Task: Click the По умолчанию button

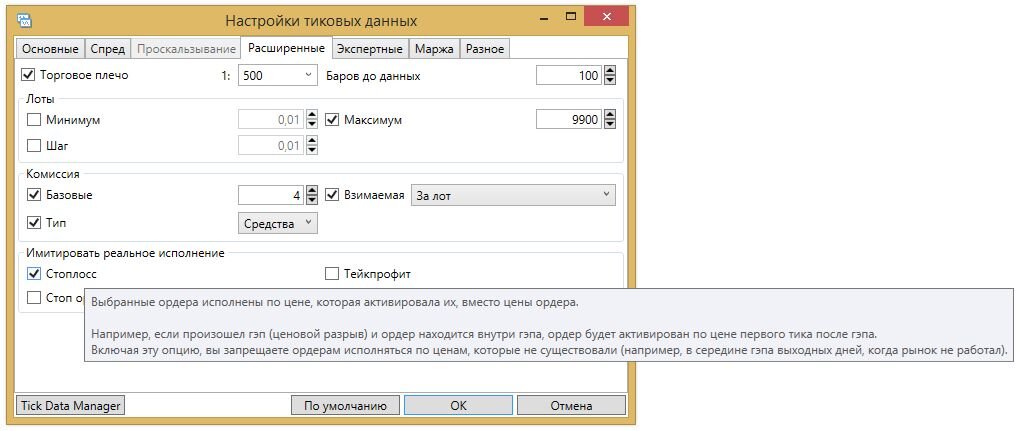Action: [x=345, y=406]
